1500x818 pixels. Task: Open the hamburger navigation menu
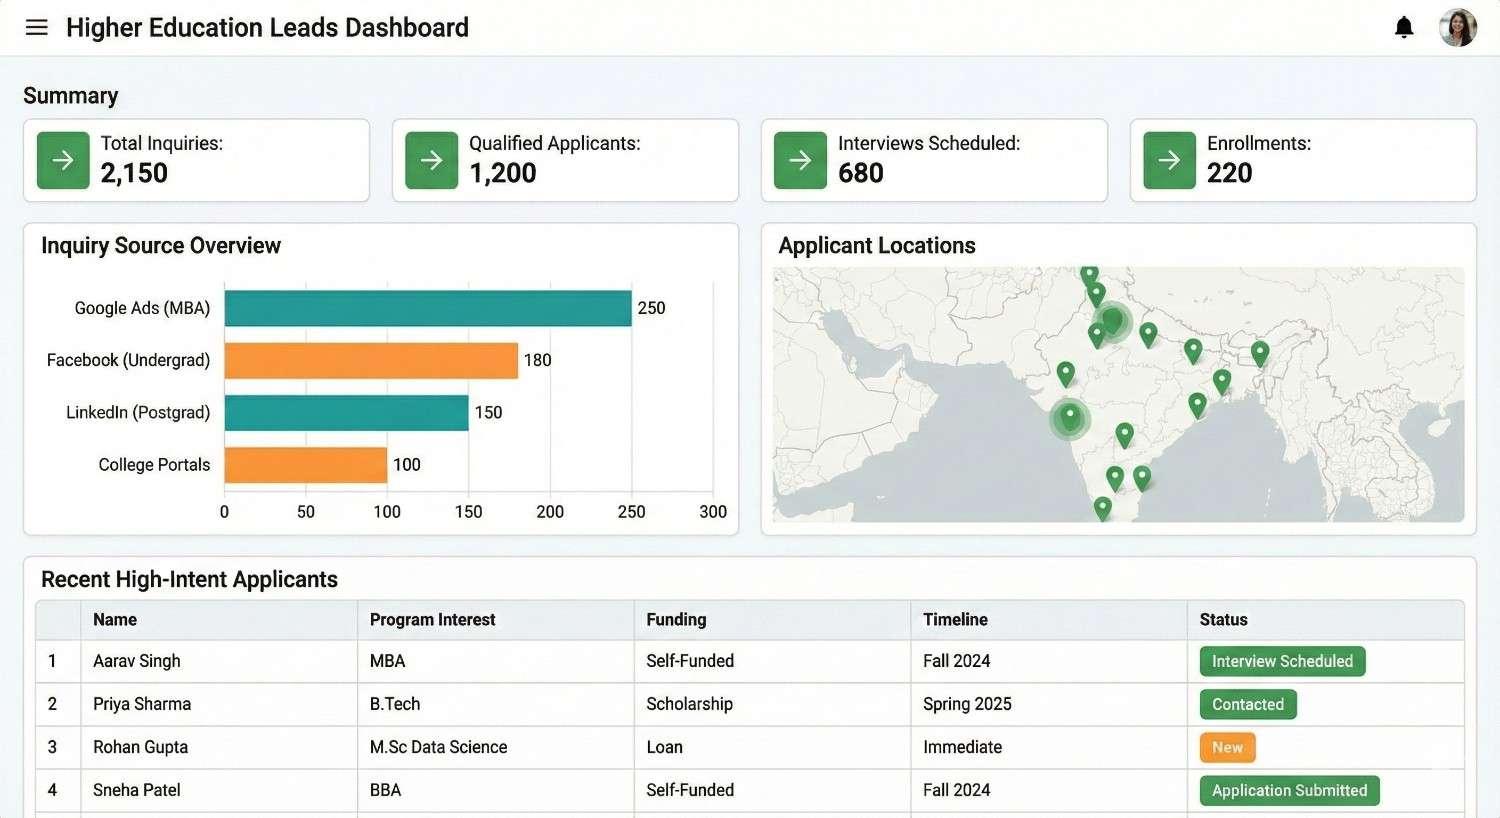[36, 27]
